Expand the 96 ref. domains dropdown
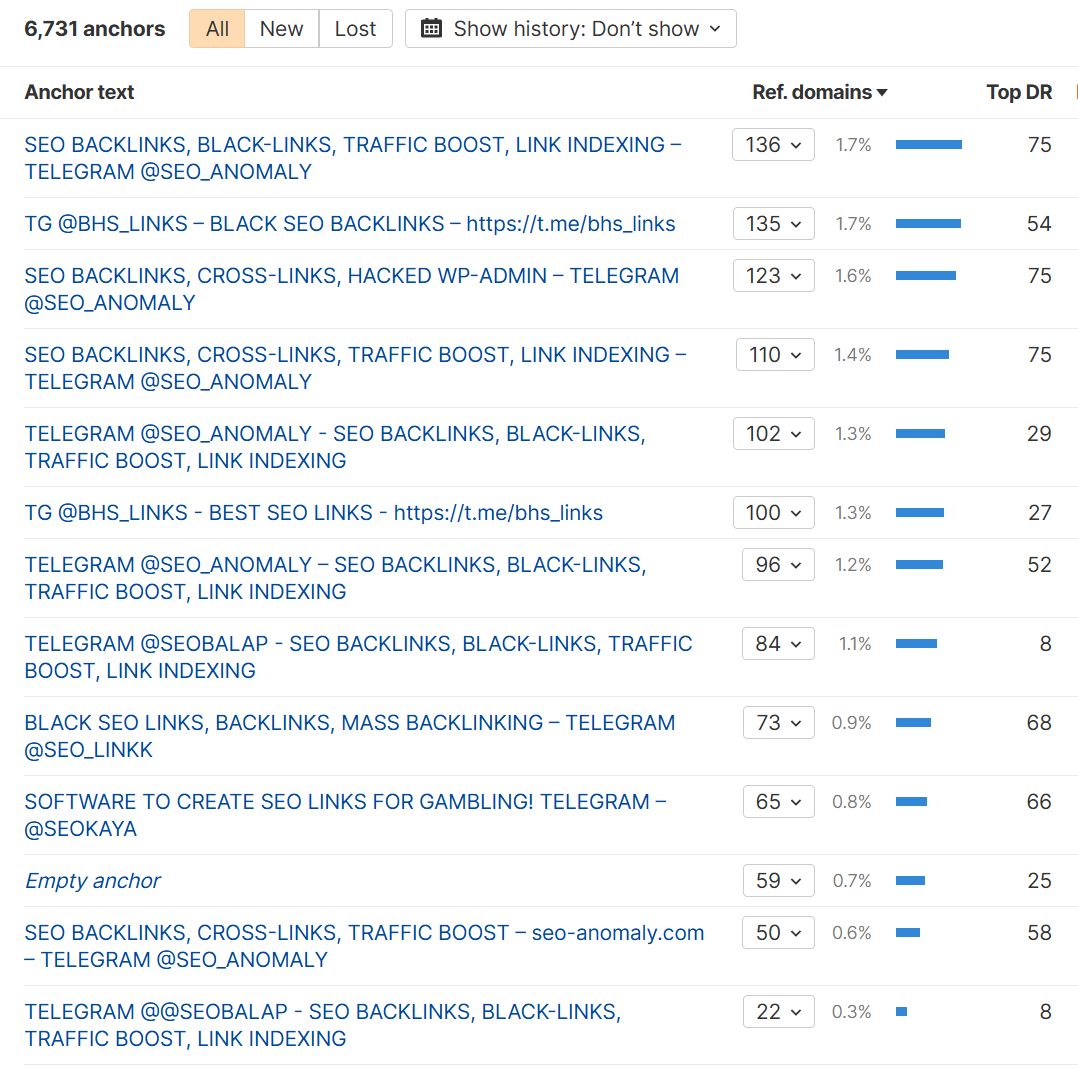The image size is (1078, 1068). tap(778, 565)
